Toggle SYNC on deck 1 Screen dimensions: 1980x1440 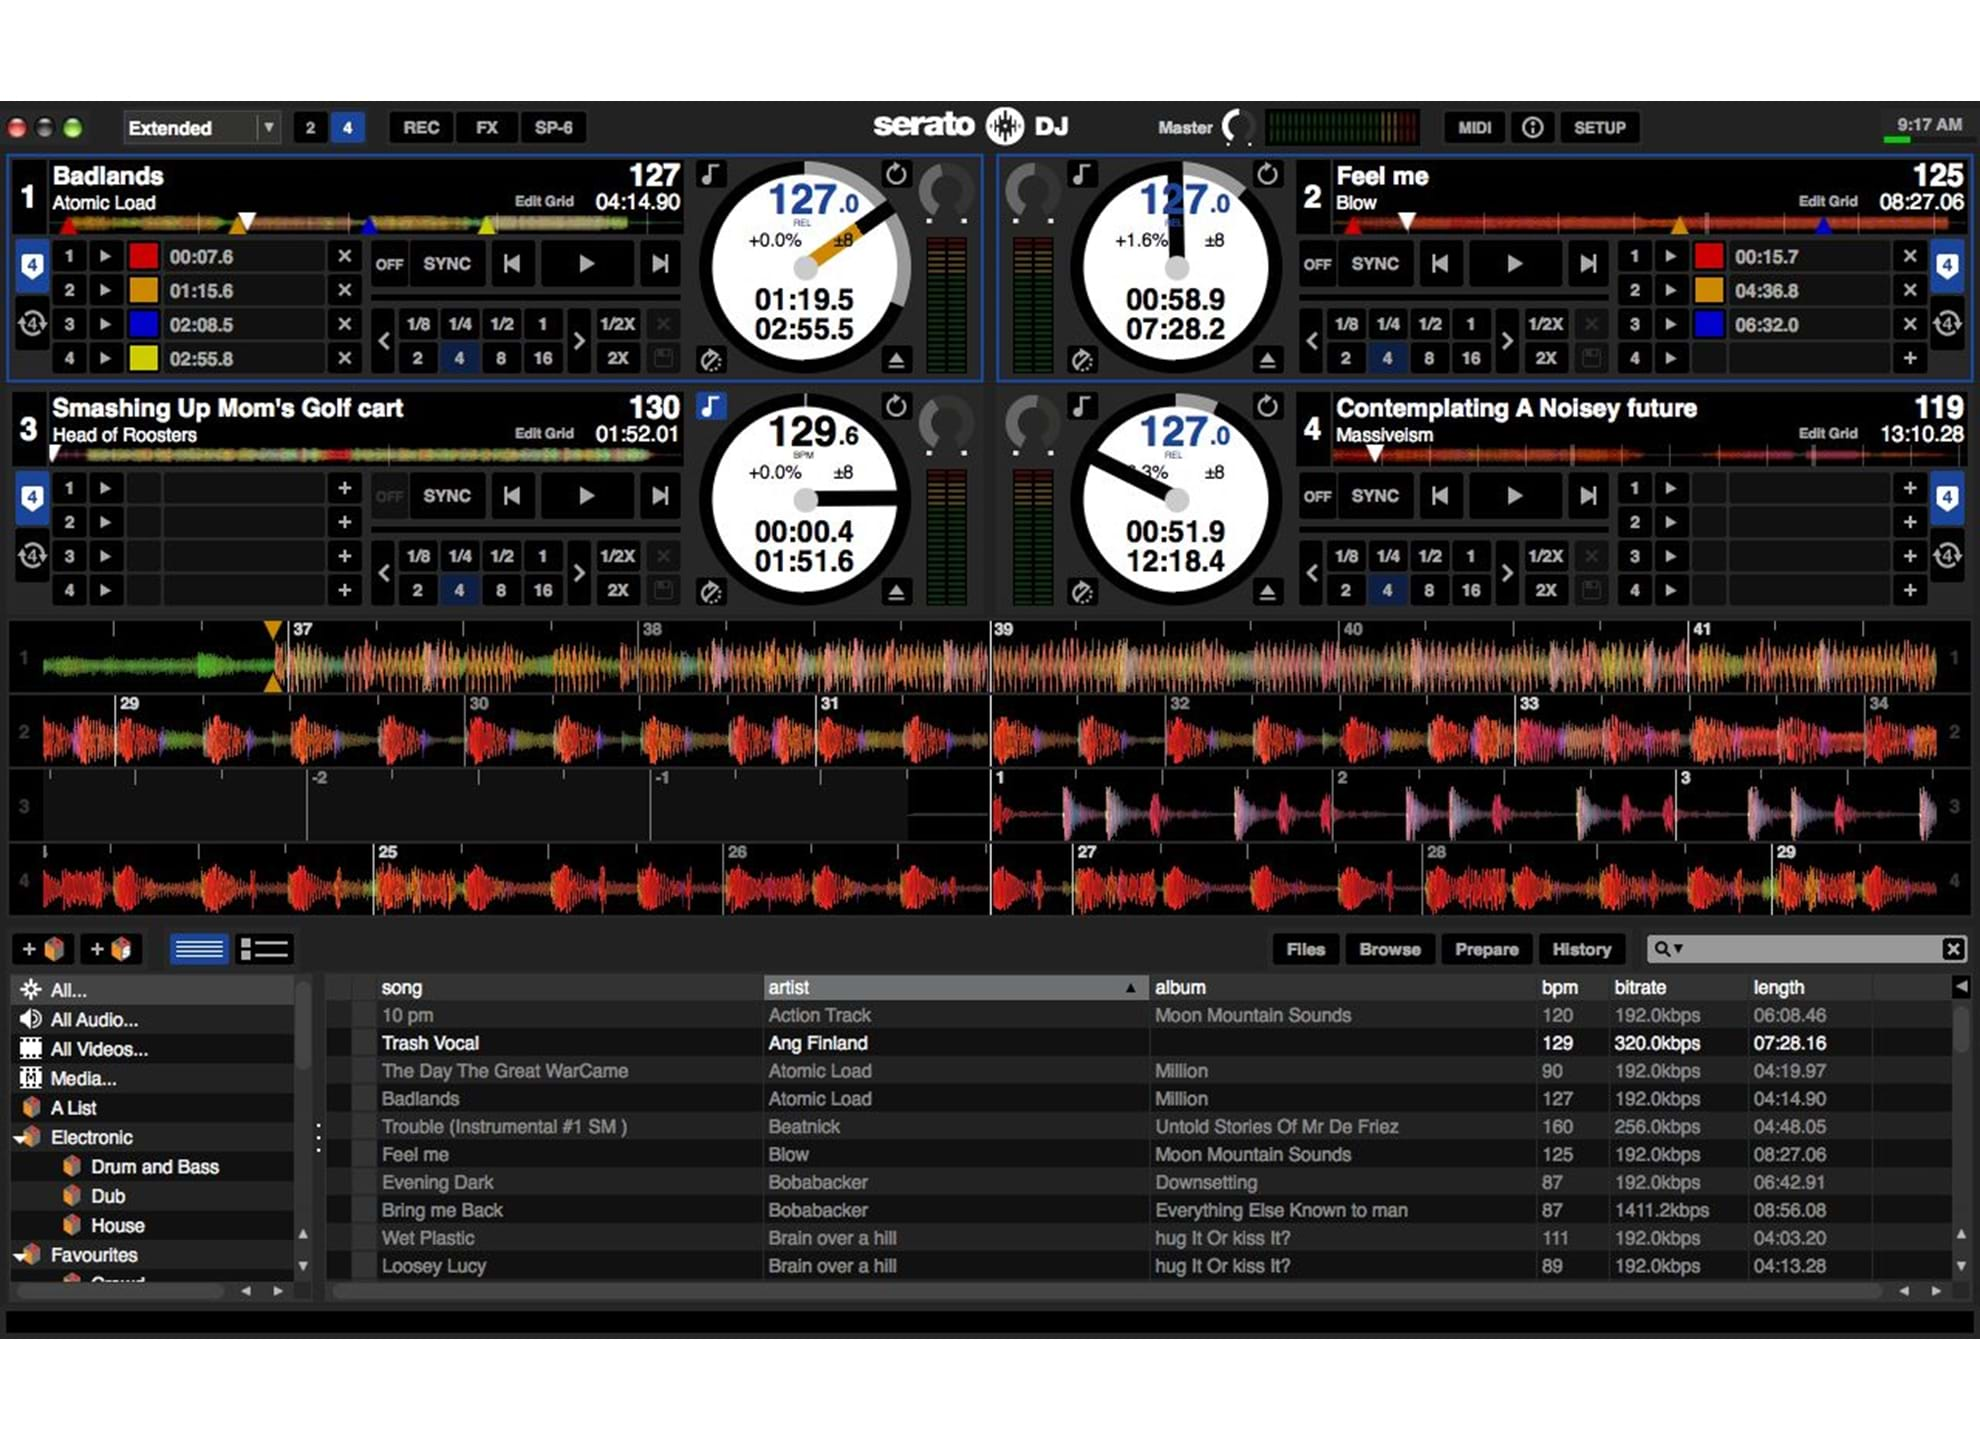[446, 264]
